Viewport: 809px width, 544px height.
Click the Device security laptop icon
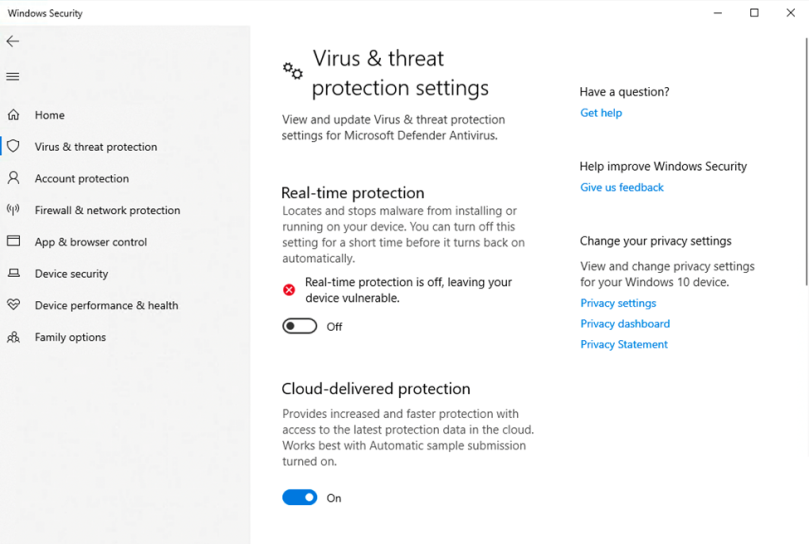(13, 273)
